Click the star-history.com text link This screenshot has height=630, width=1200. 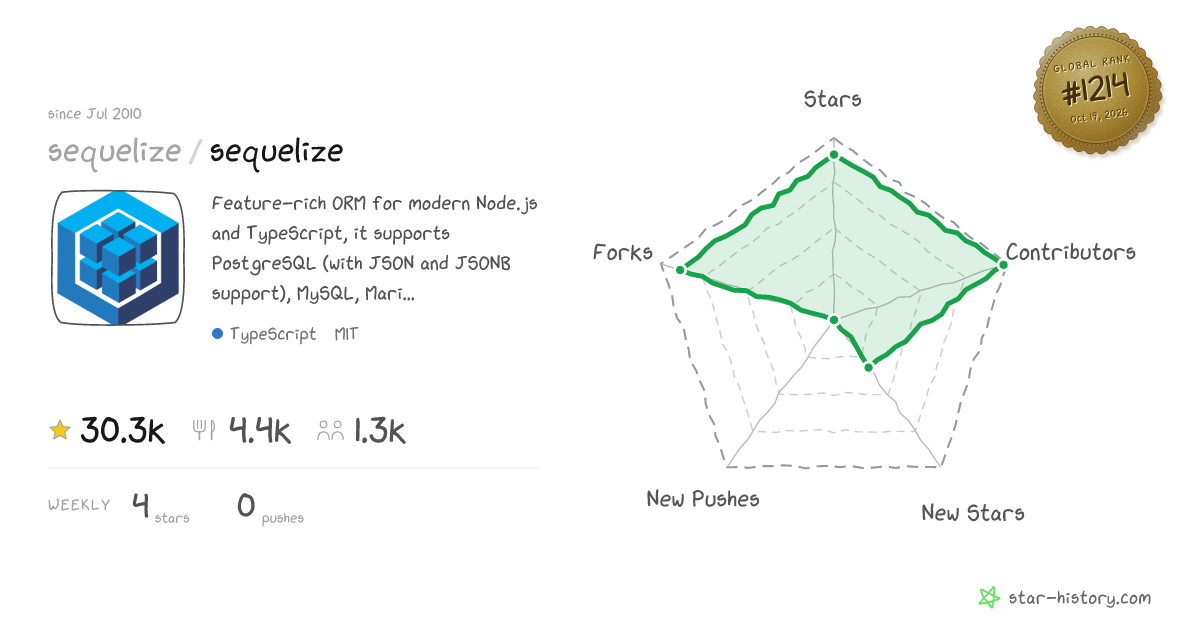click(x=1079, y=598)
